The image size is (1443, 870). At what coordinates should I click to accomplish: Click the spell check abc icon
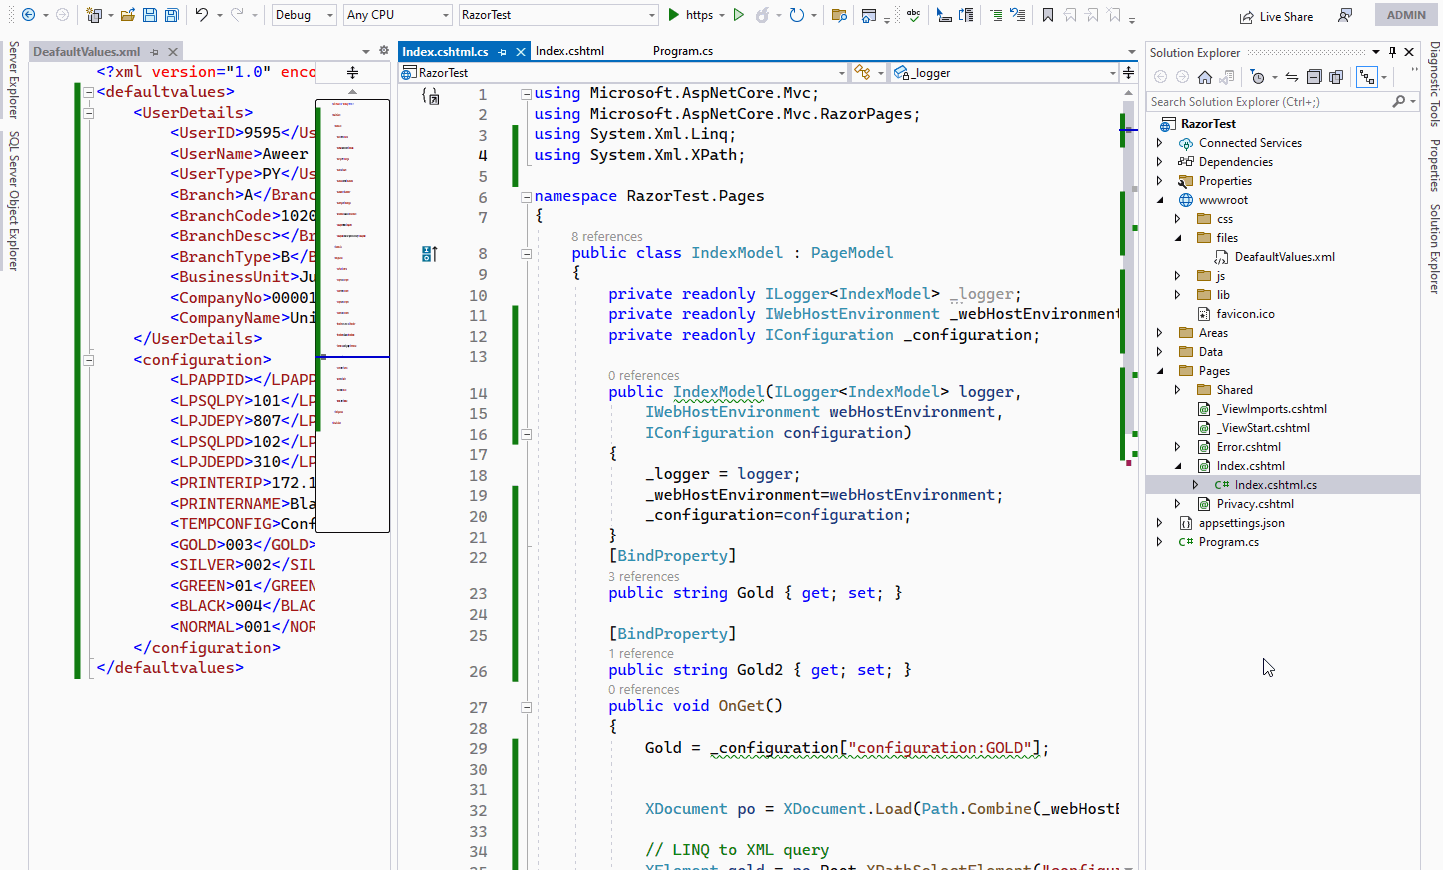pos(913,15)
